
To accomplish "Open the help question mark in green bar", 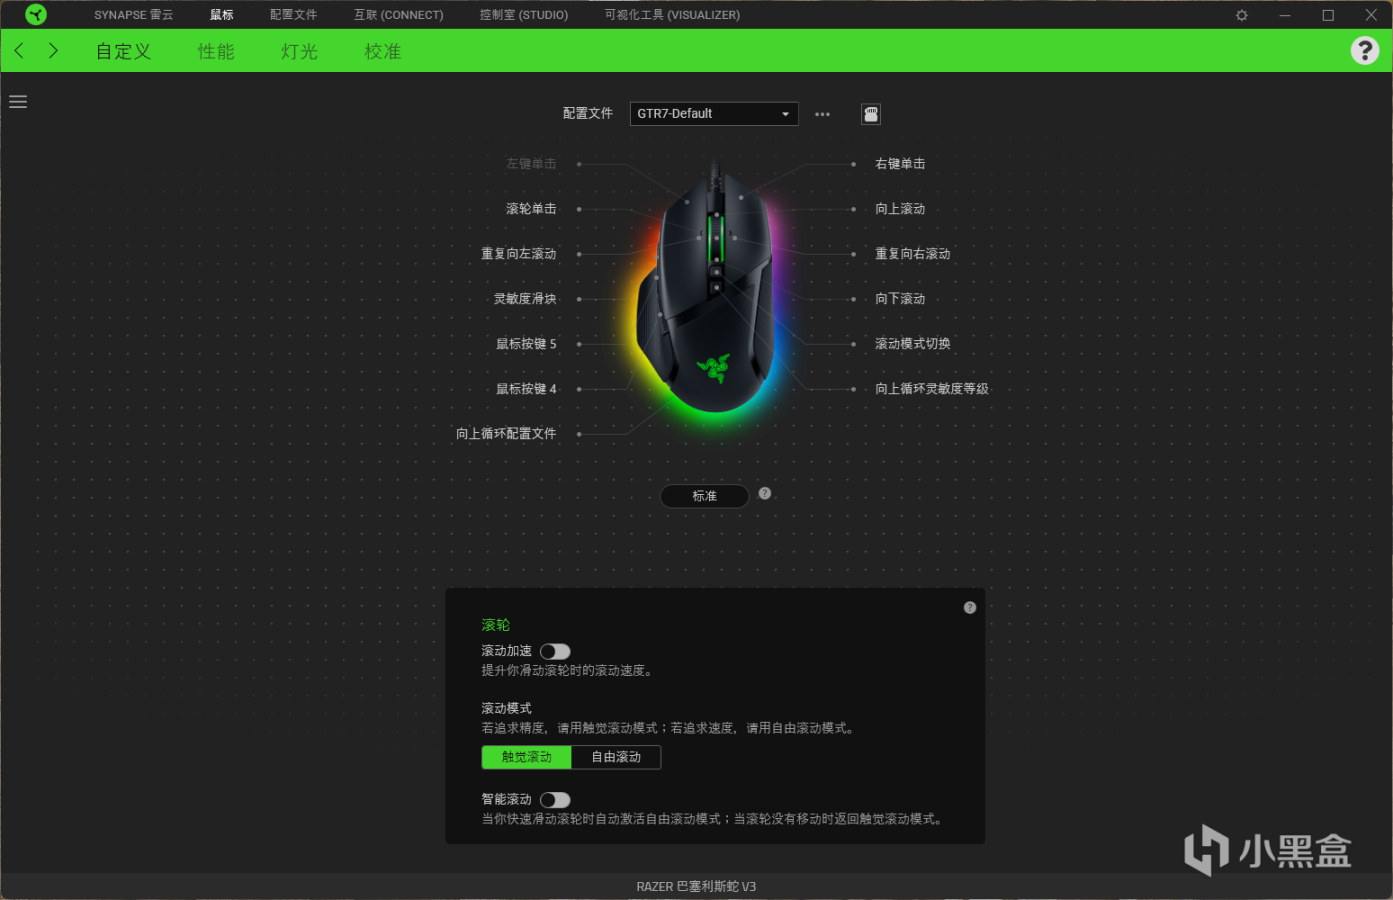I will pyautogui.click(x=1365, y=50).
